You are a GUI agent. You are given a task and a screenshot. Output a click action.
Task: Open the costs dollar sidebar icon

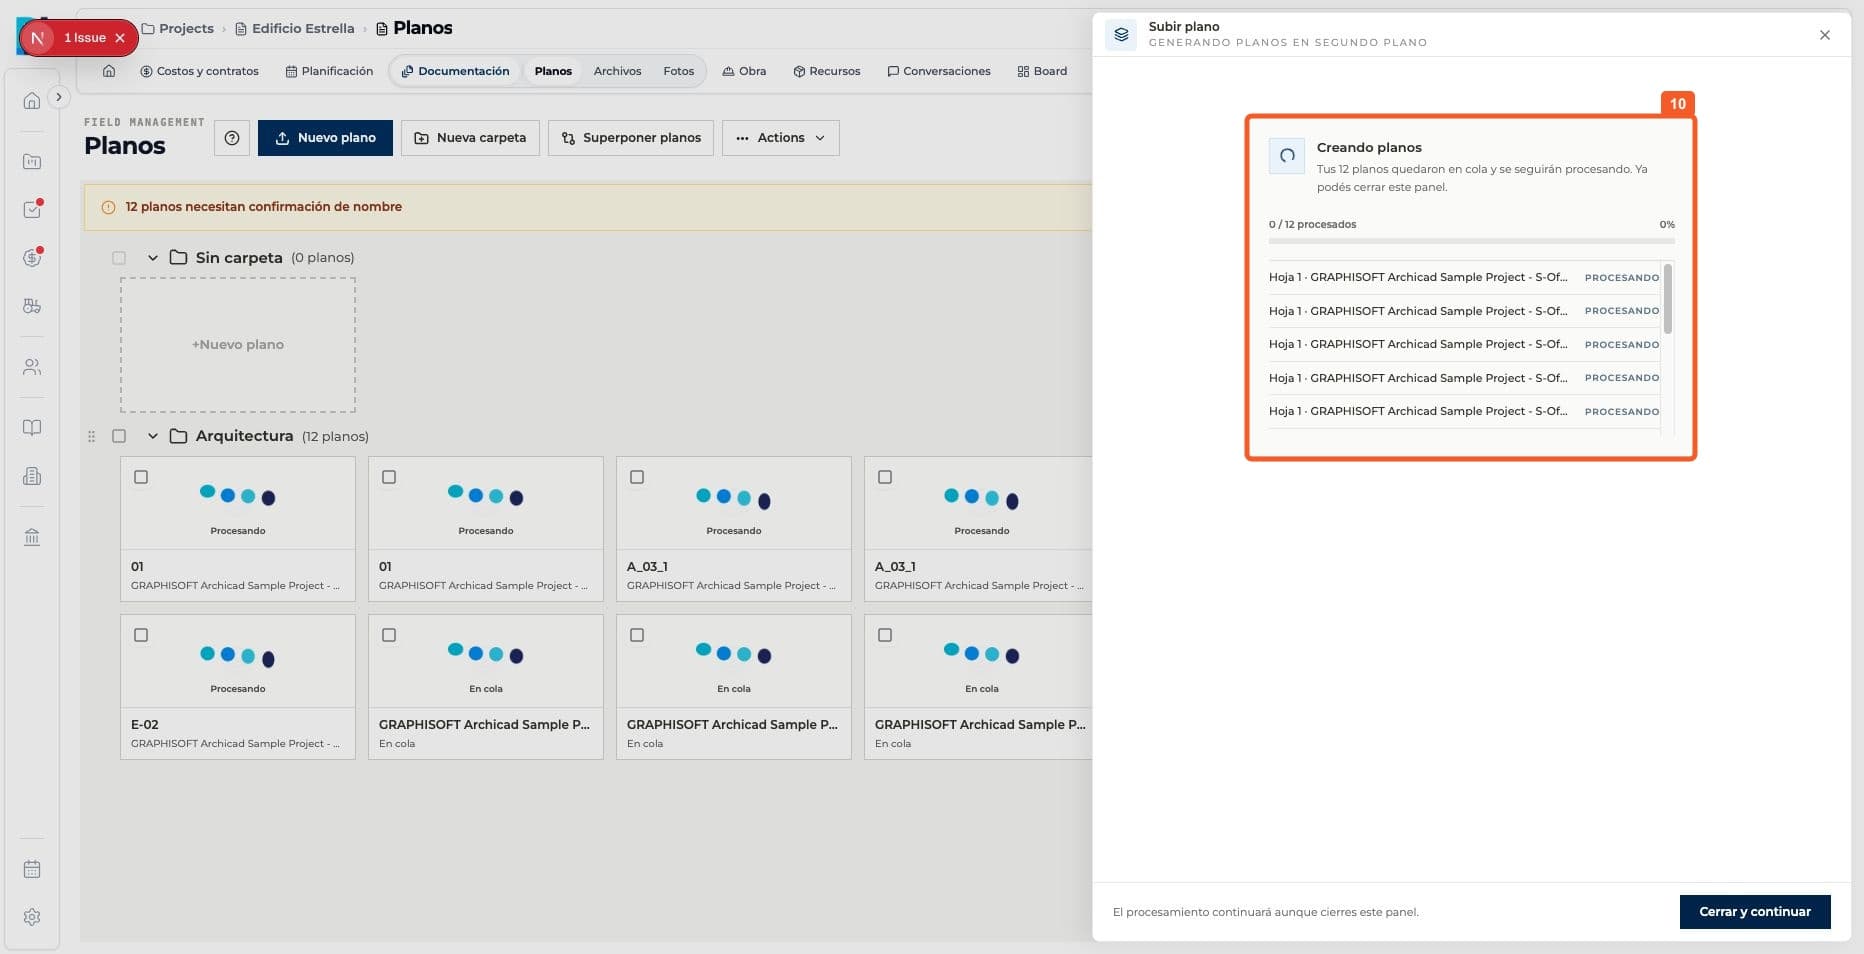(32, 258)
